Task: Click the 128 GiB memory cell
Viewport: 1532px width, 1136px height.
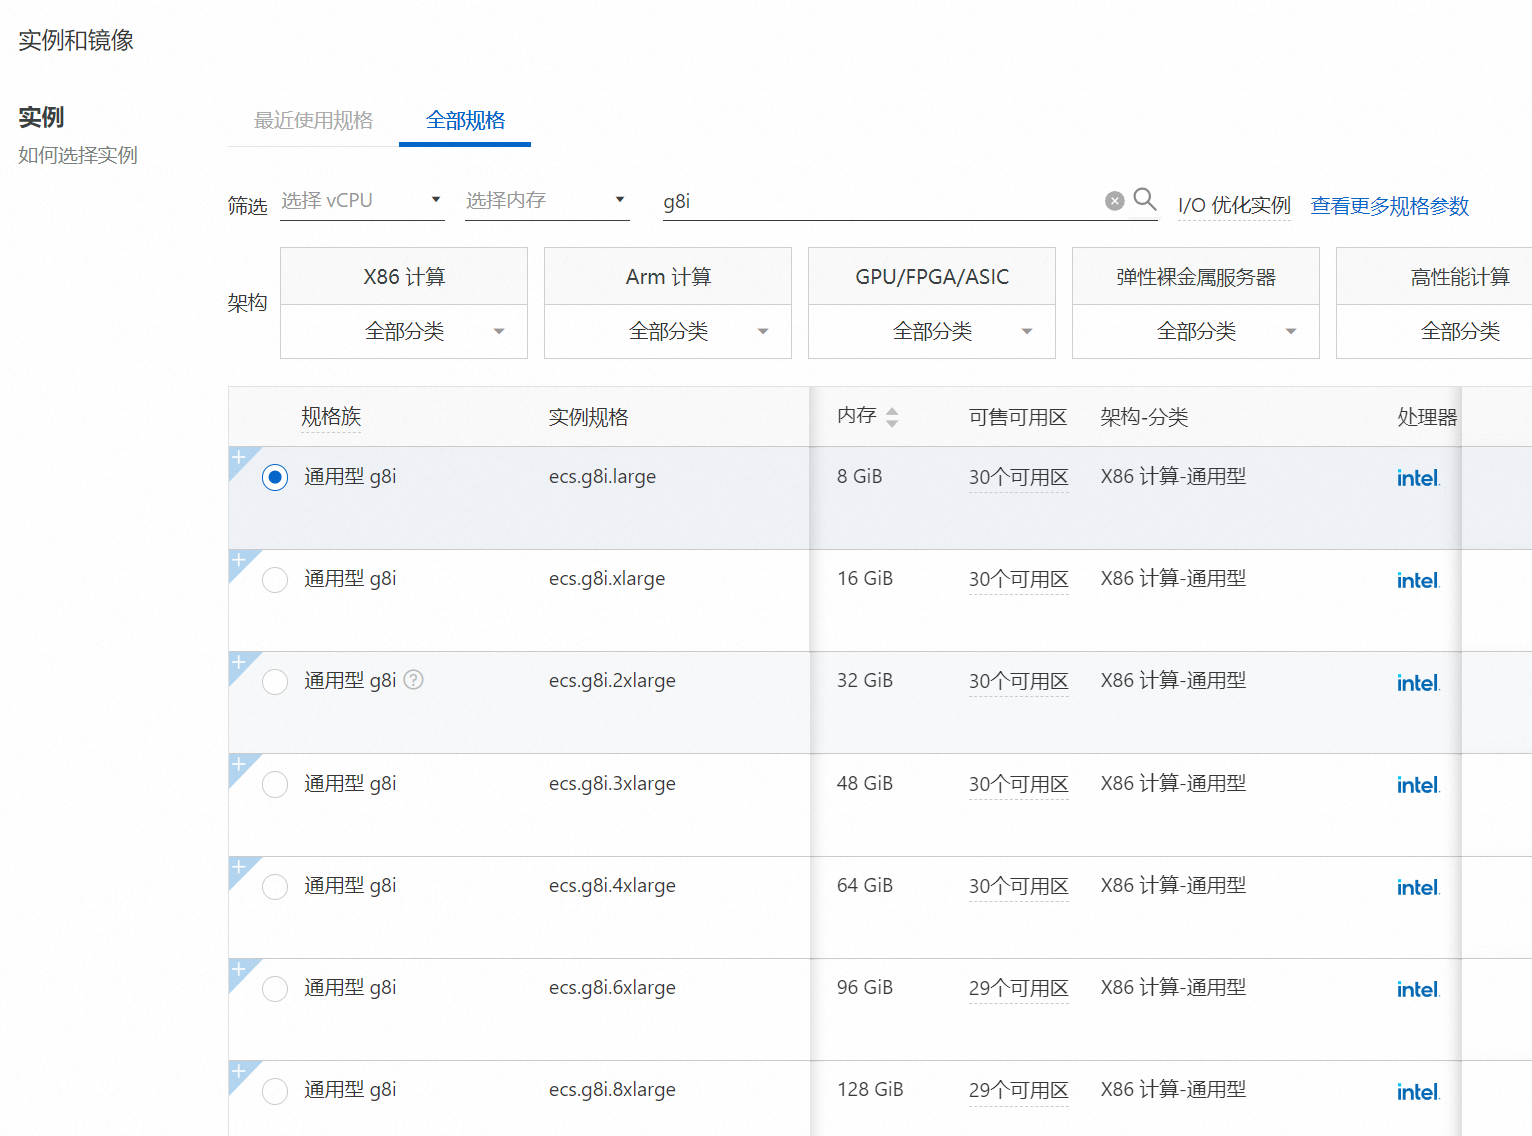Action: pyautogui.click(x=870, y=1090)
